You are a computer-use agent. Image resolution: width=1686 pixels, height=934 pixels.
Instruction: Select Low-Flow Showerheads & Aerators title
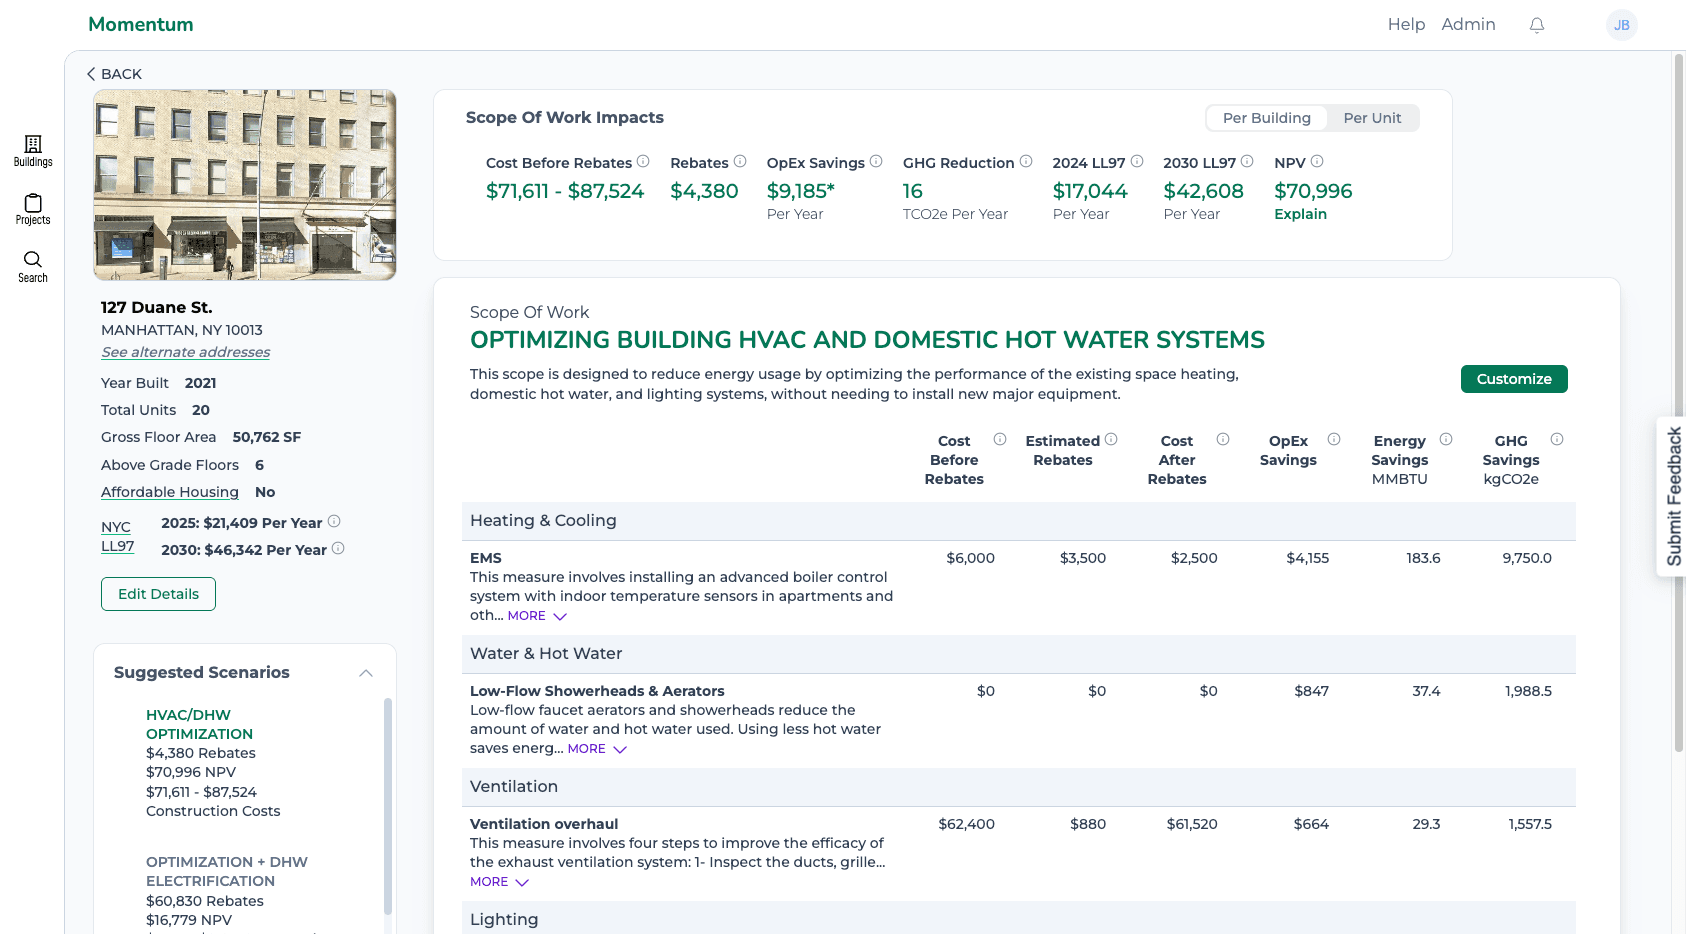point(597,691)
